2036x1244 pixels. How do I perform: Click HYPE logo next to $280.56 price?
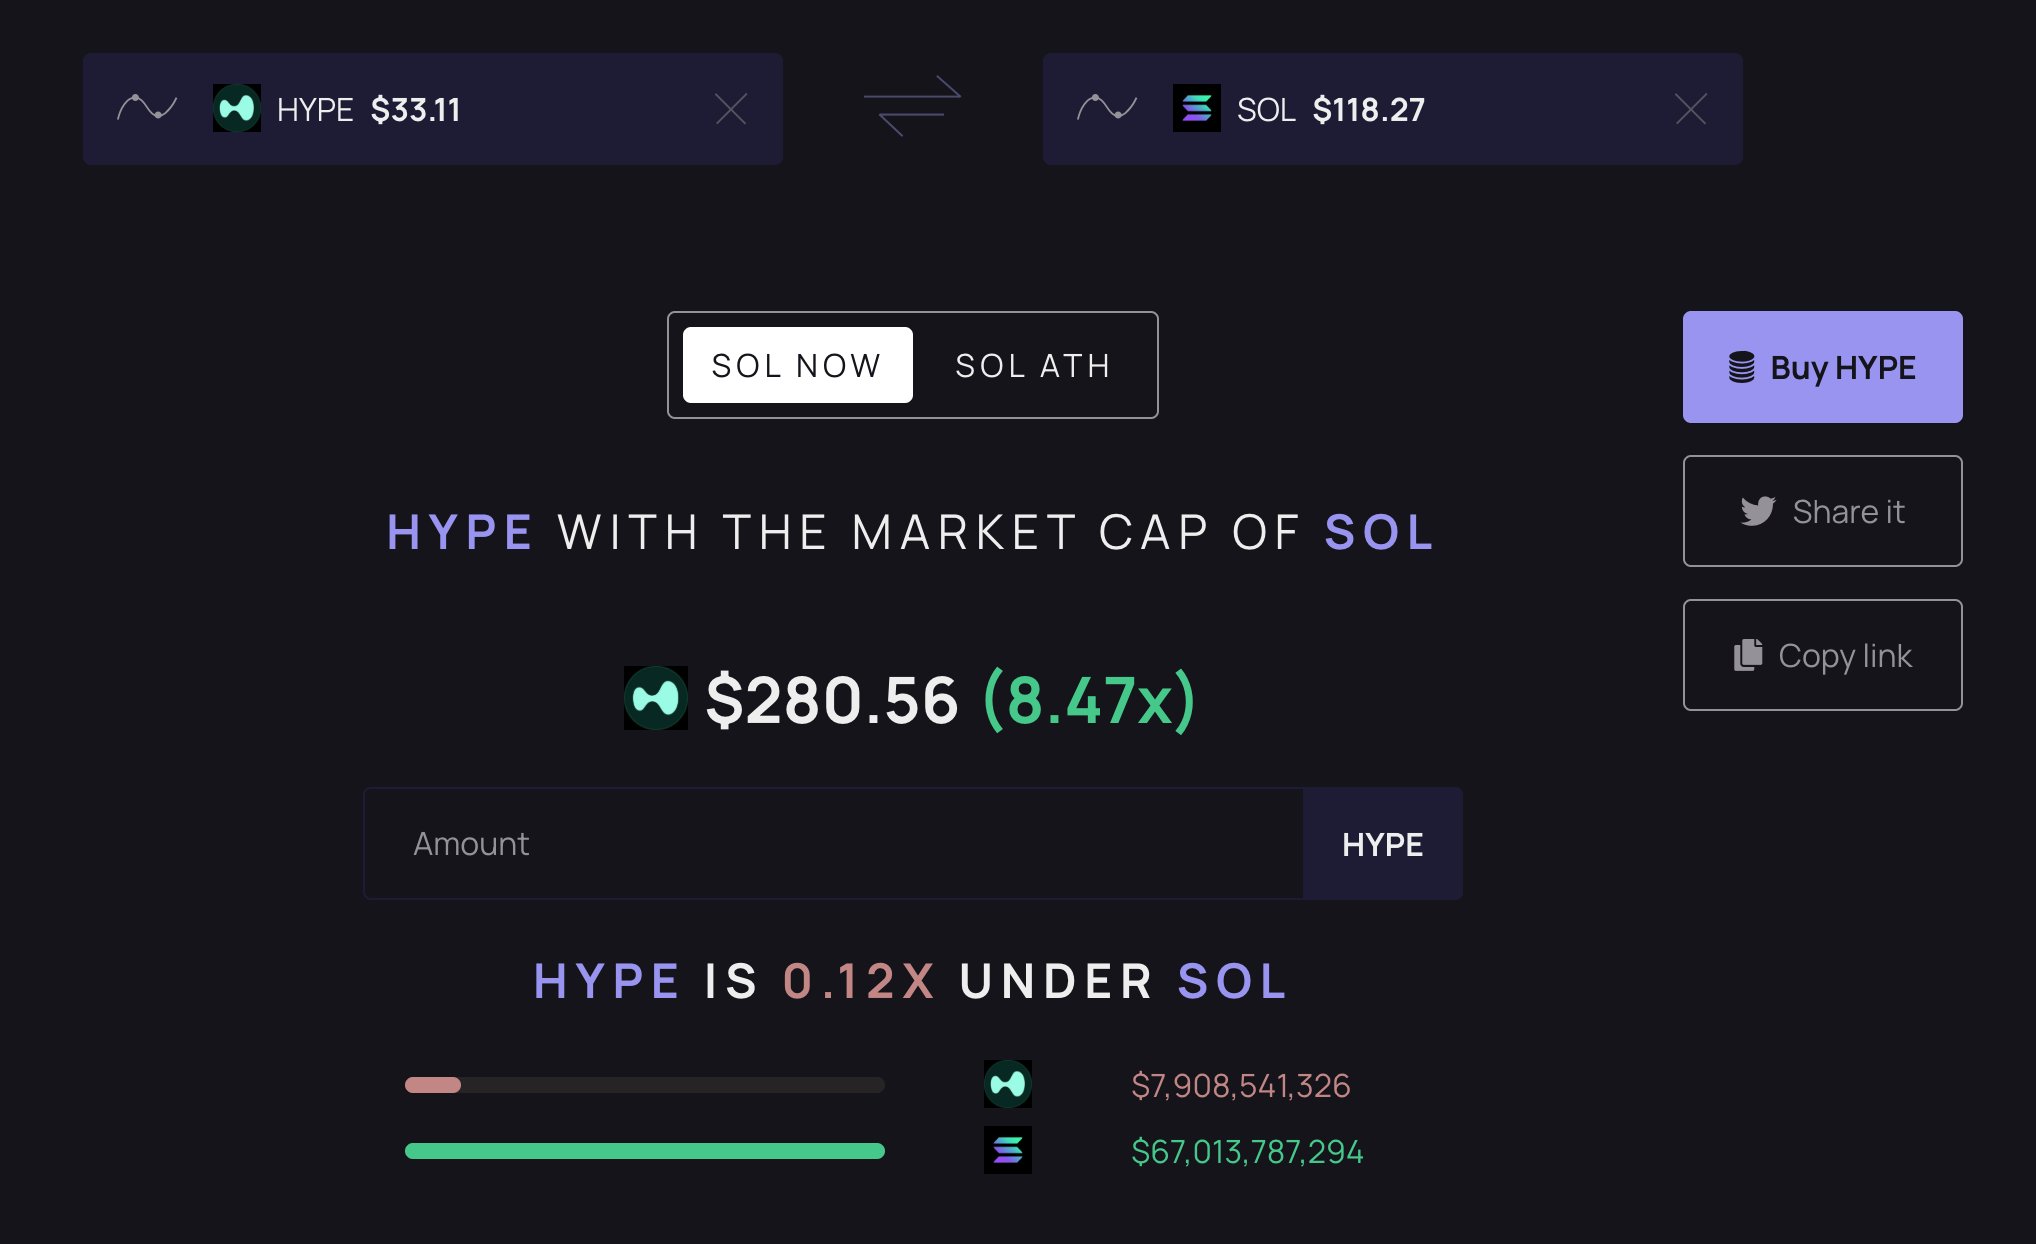656,698
